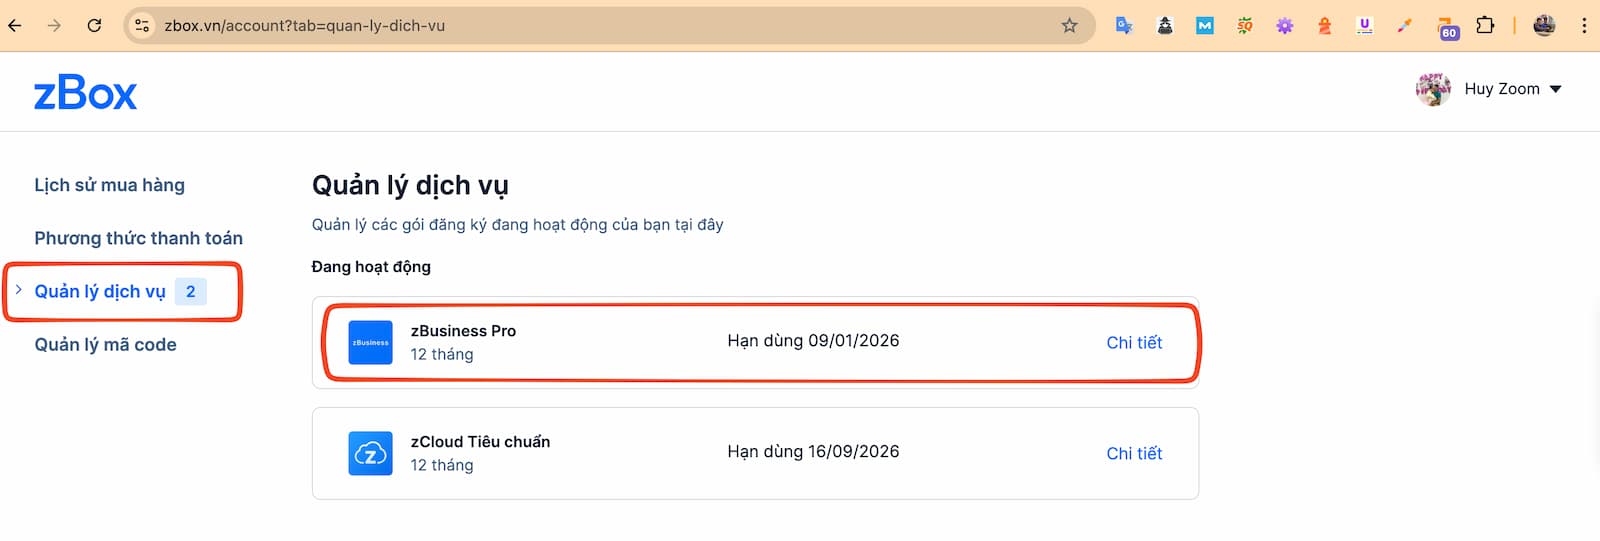This screenshot has width=1600, height=541.
Task: Go back to the previous page
Action: (15, 25)
